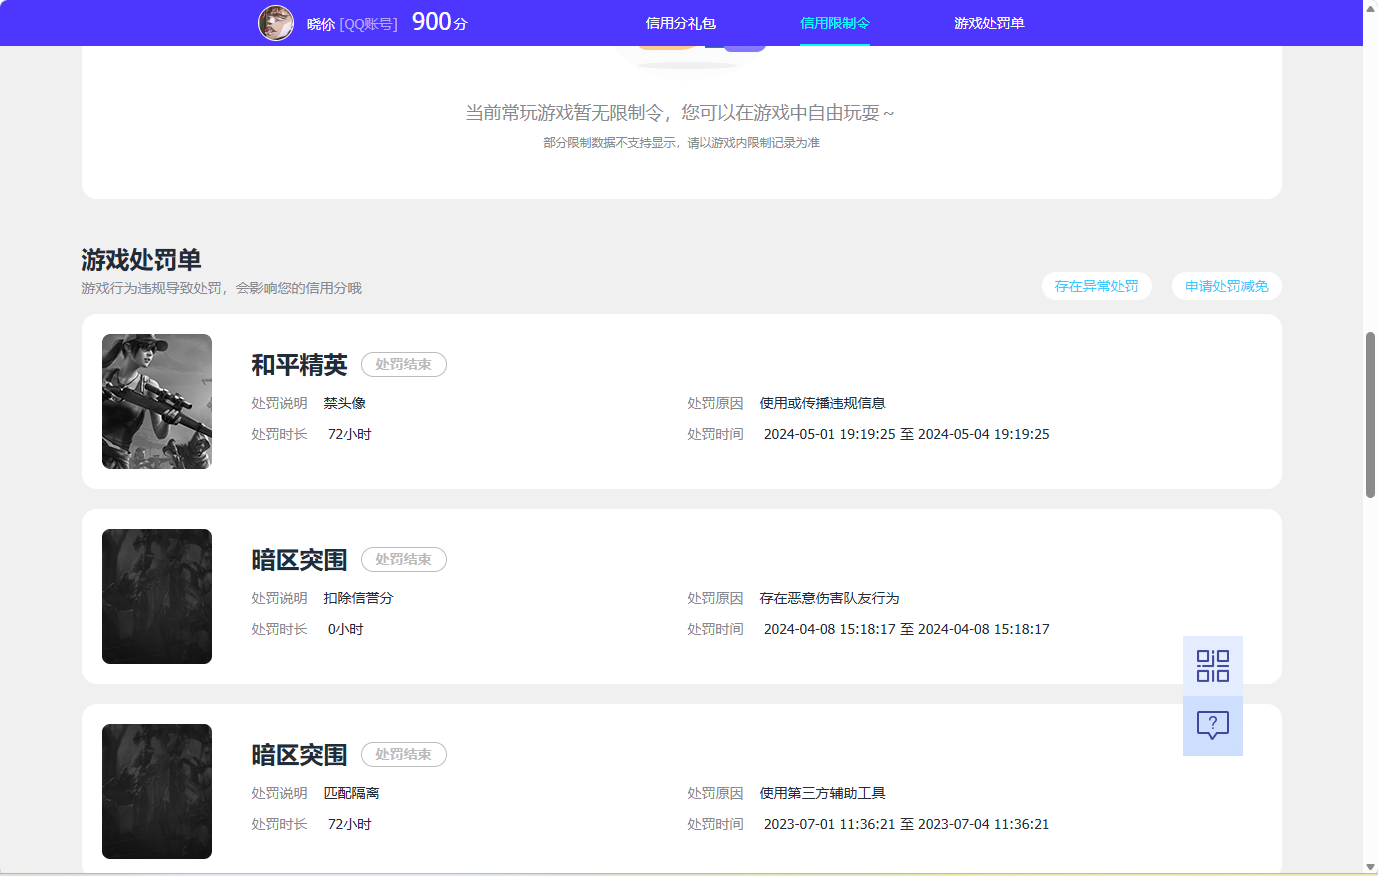Open the thumbnail for the 匹配隔离 penalty
The width and height of the screenshot is (1378, 876).
point(157,791)
